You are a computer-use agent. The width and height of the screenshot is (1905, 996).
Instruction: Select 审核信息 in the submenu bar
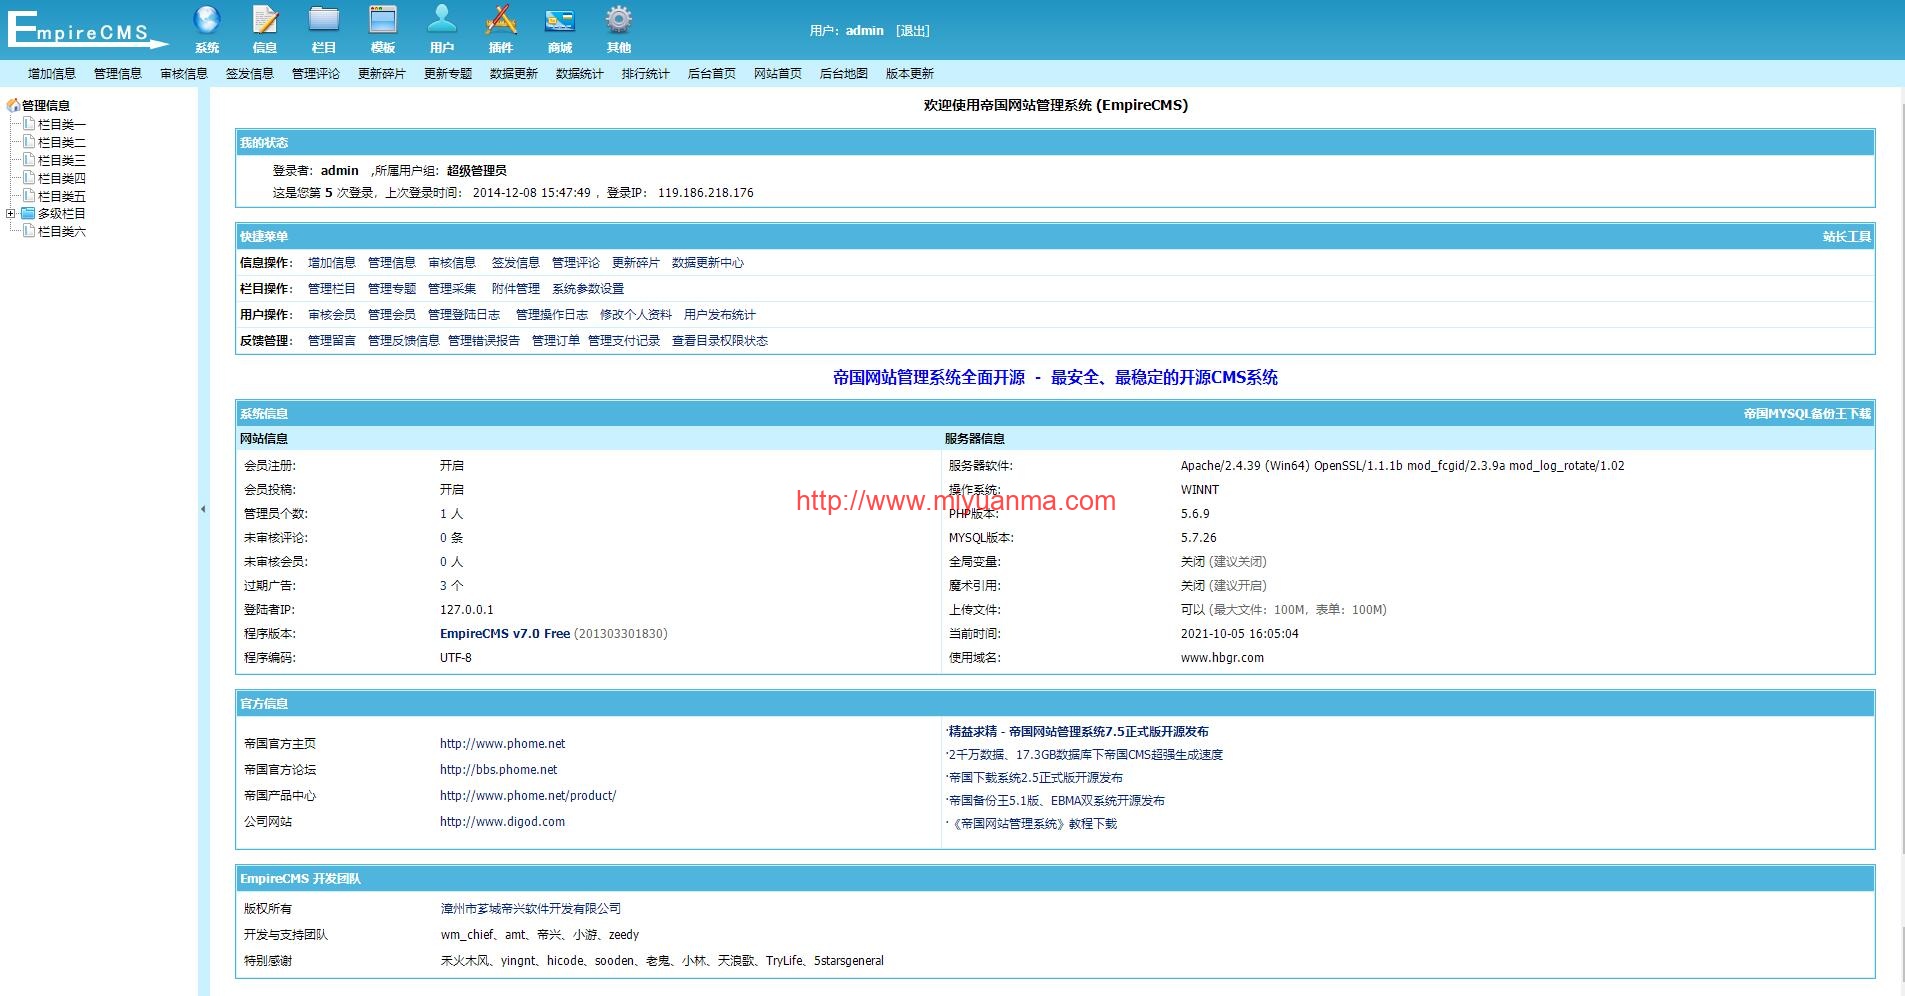tap(184, 74)
